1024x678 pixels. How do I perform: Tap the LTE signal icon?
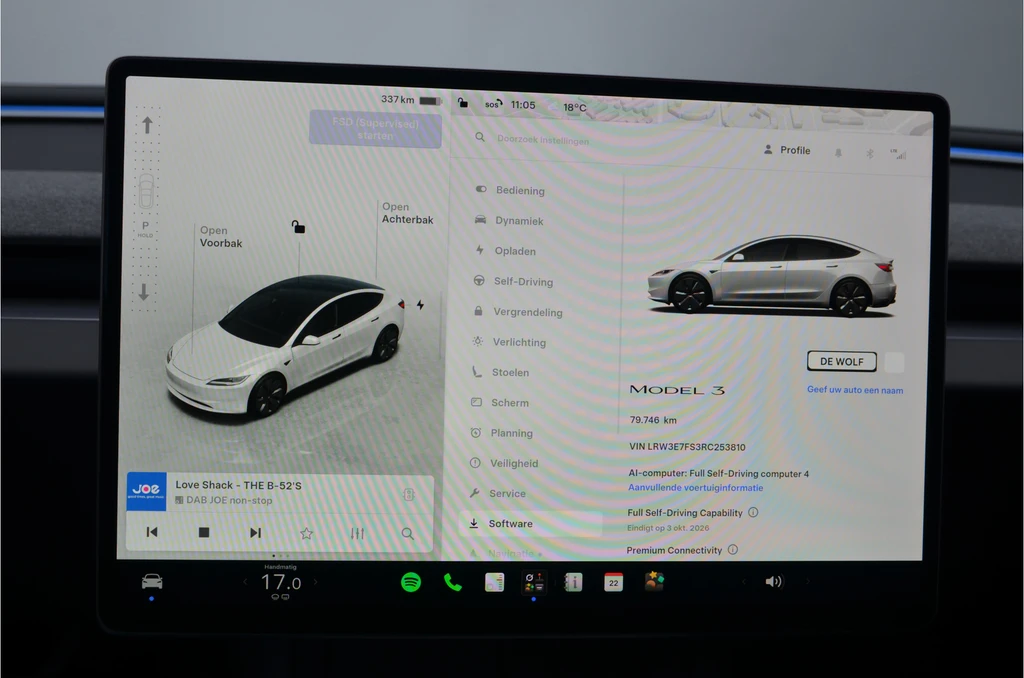[899, 154]
